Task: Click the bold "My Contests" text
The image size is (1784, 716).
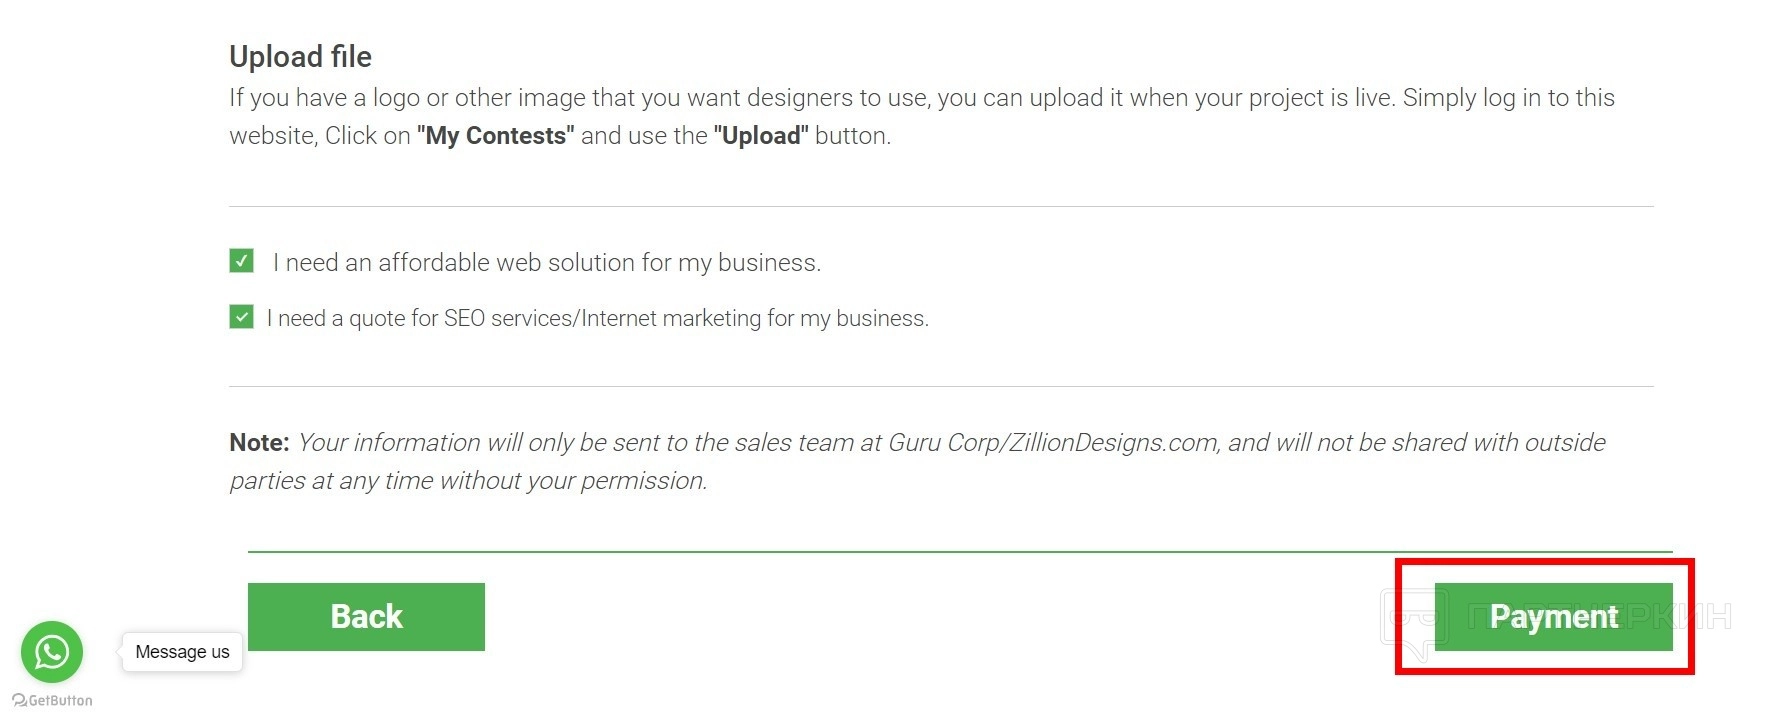Action: (x=495, y=136)
